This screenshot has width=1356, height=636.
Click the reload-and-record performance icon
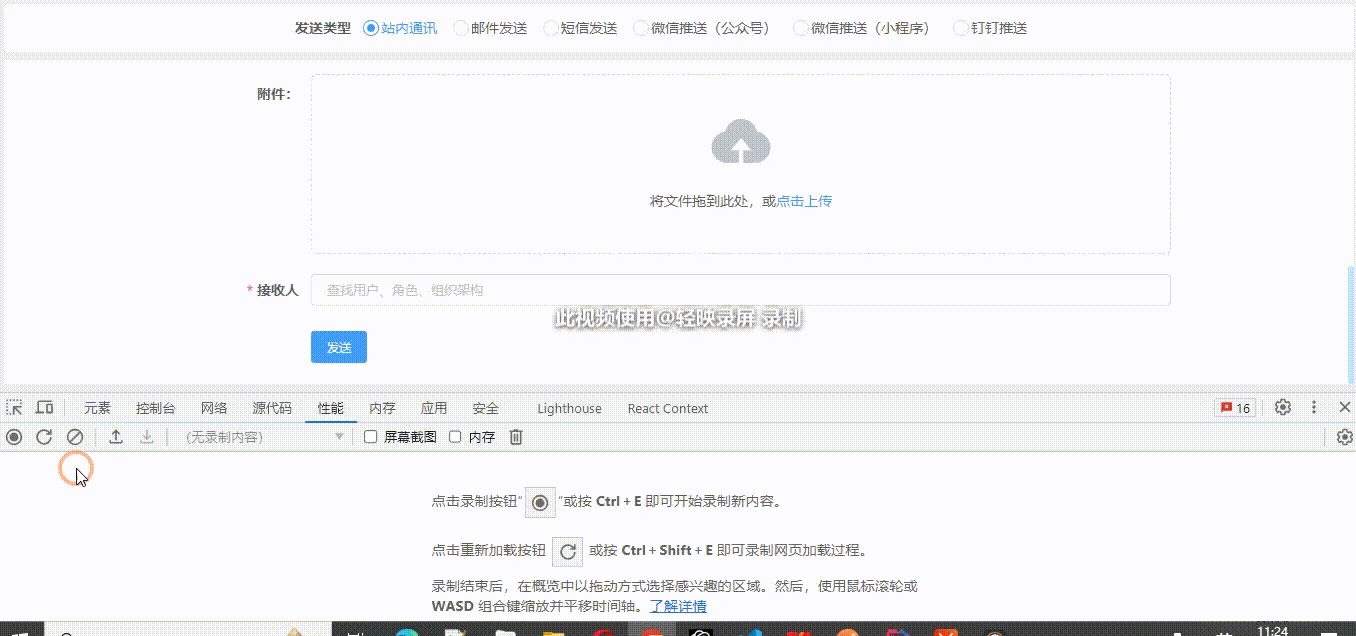[x=43, y=437]
